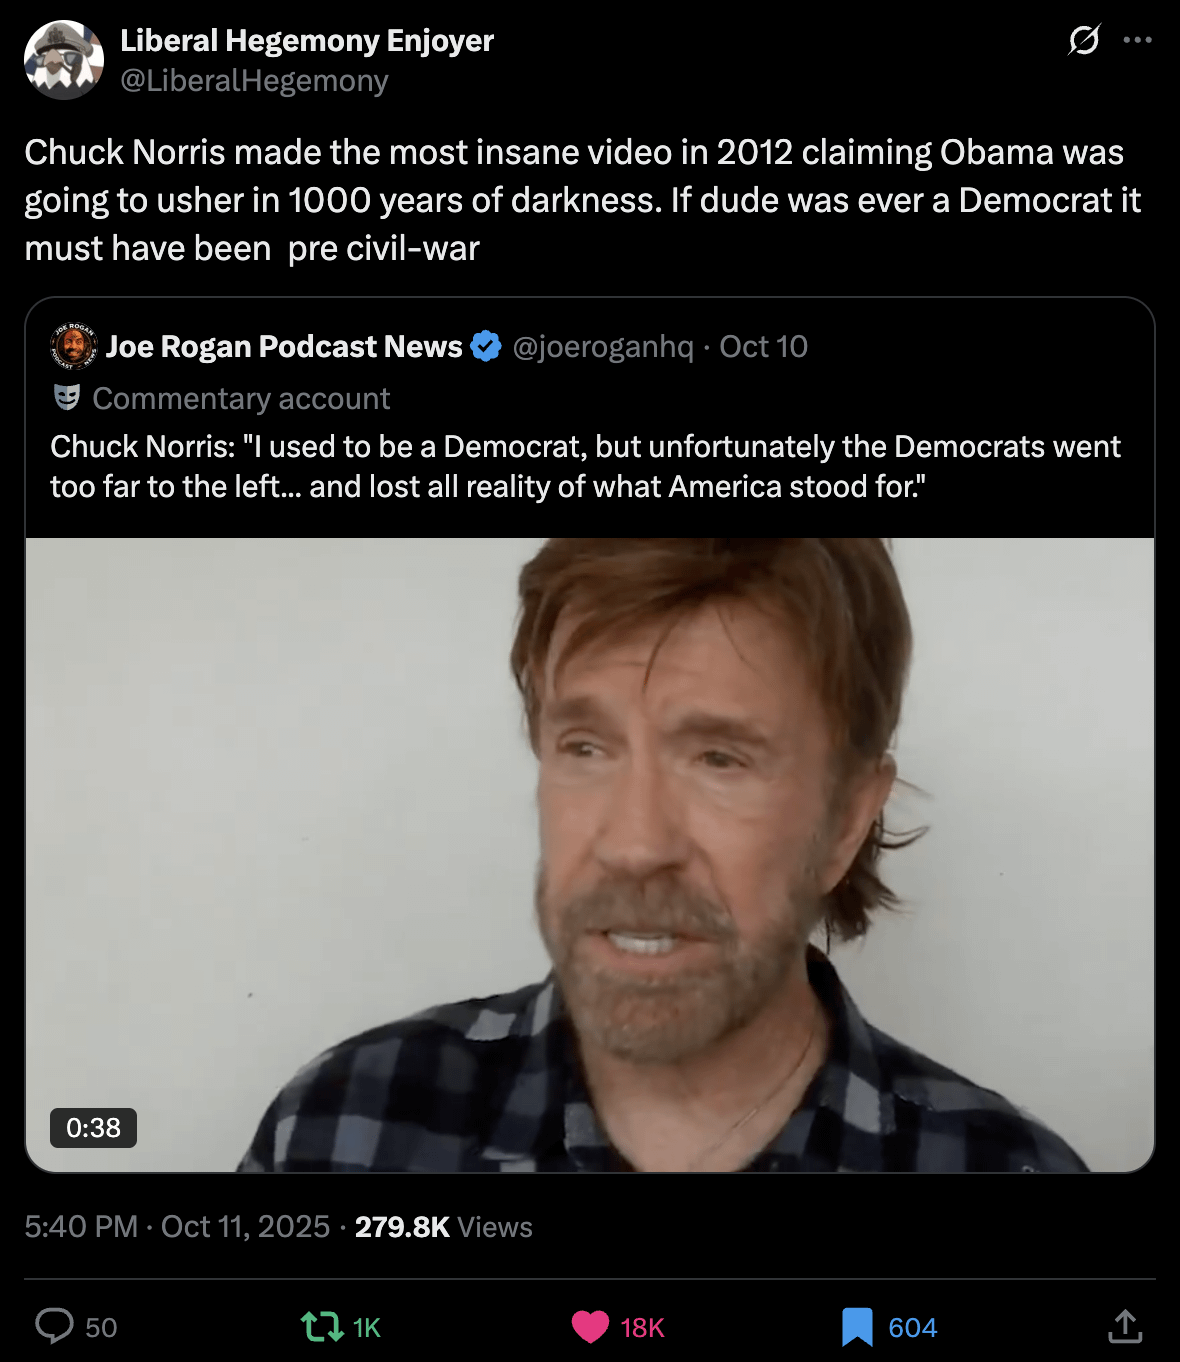Viewport: 1180px width, 1362px height.
Task: Click the Oct 10 quoted post date
Action: click(763, 346)
